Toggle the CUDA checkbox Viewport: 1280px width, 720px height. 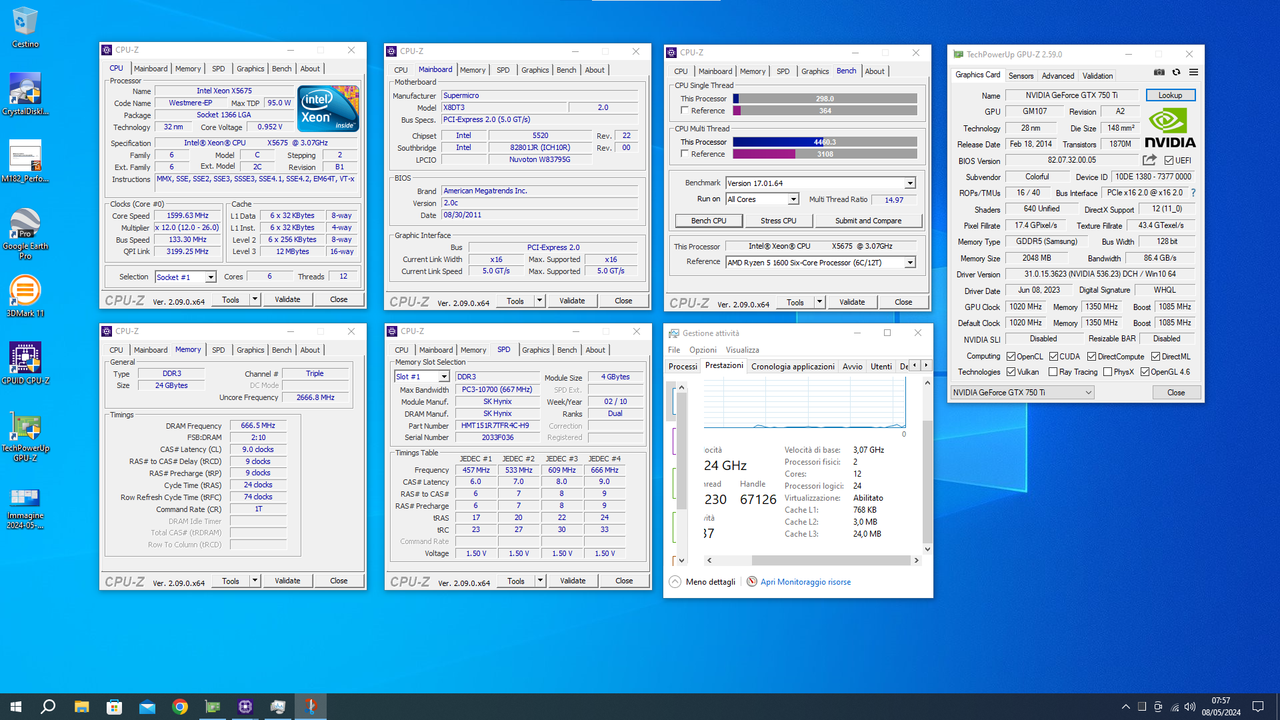tap(1055, 356)
